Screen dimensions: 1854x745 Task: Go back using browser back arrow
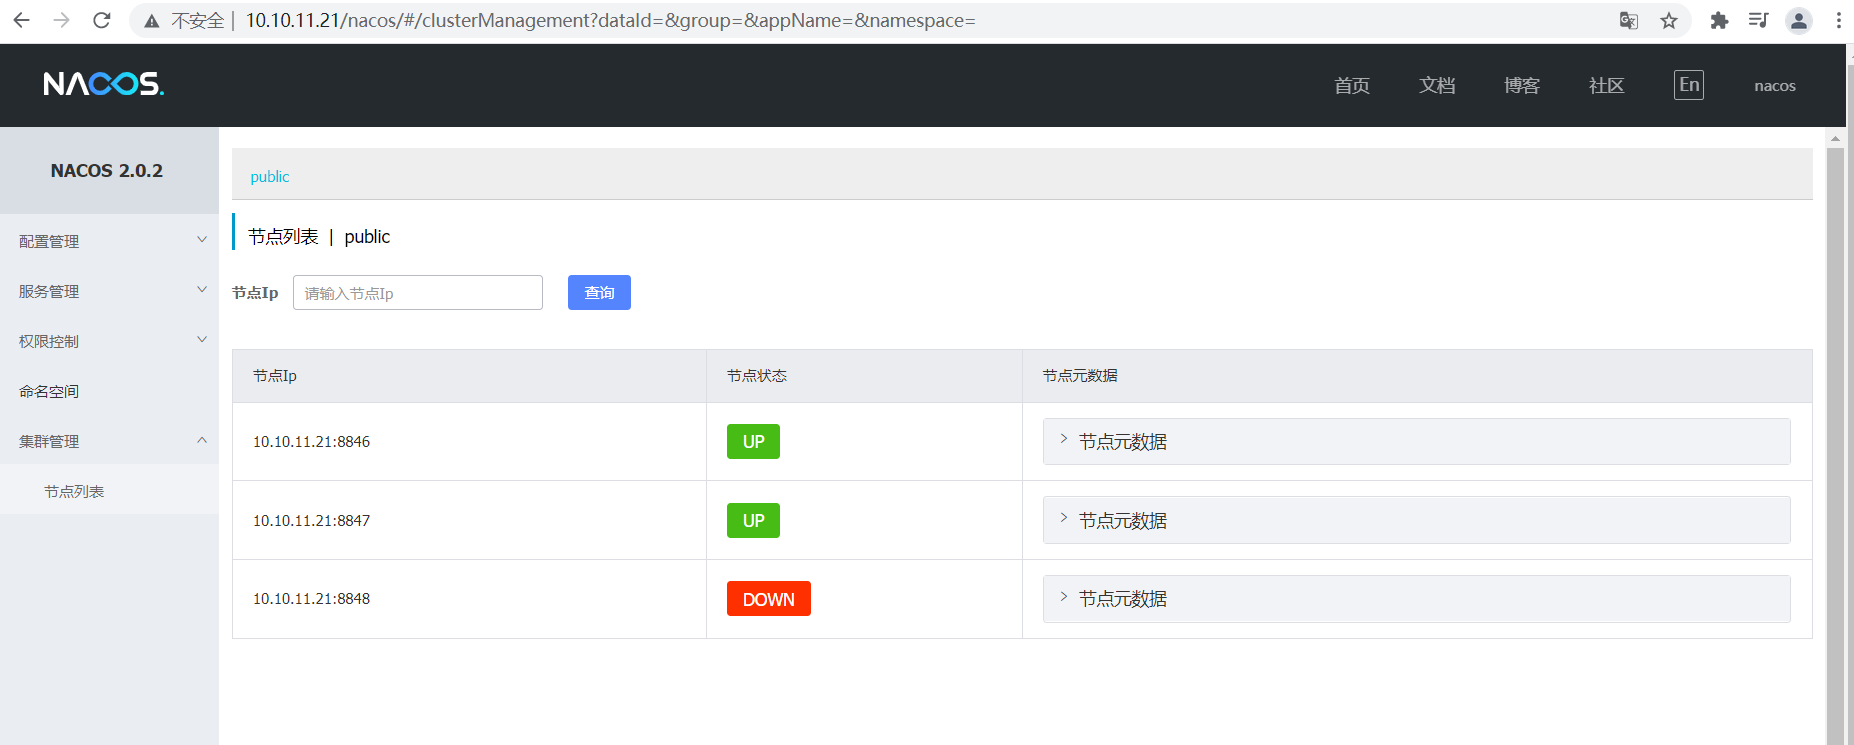click(x=21, y=20)
